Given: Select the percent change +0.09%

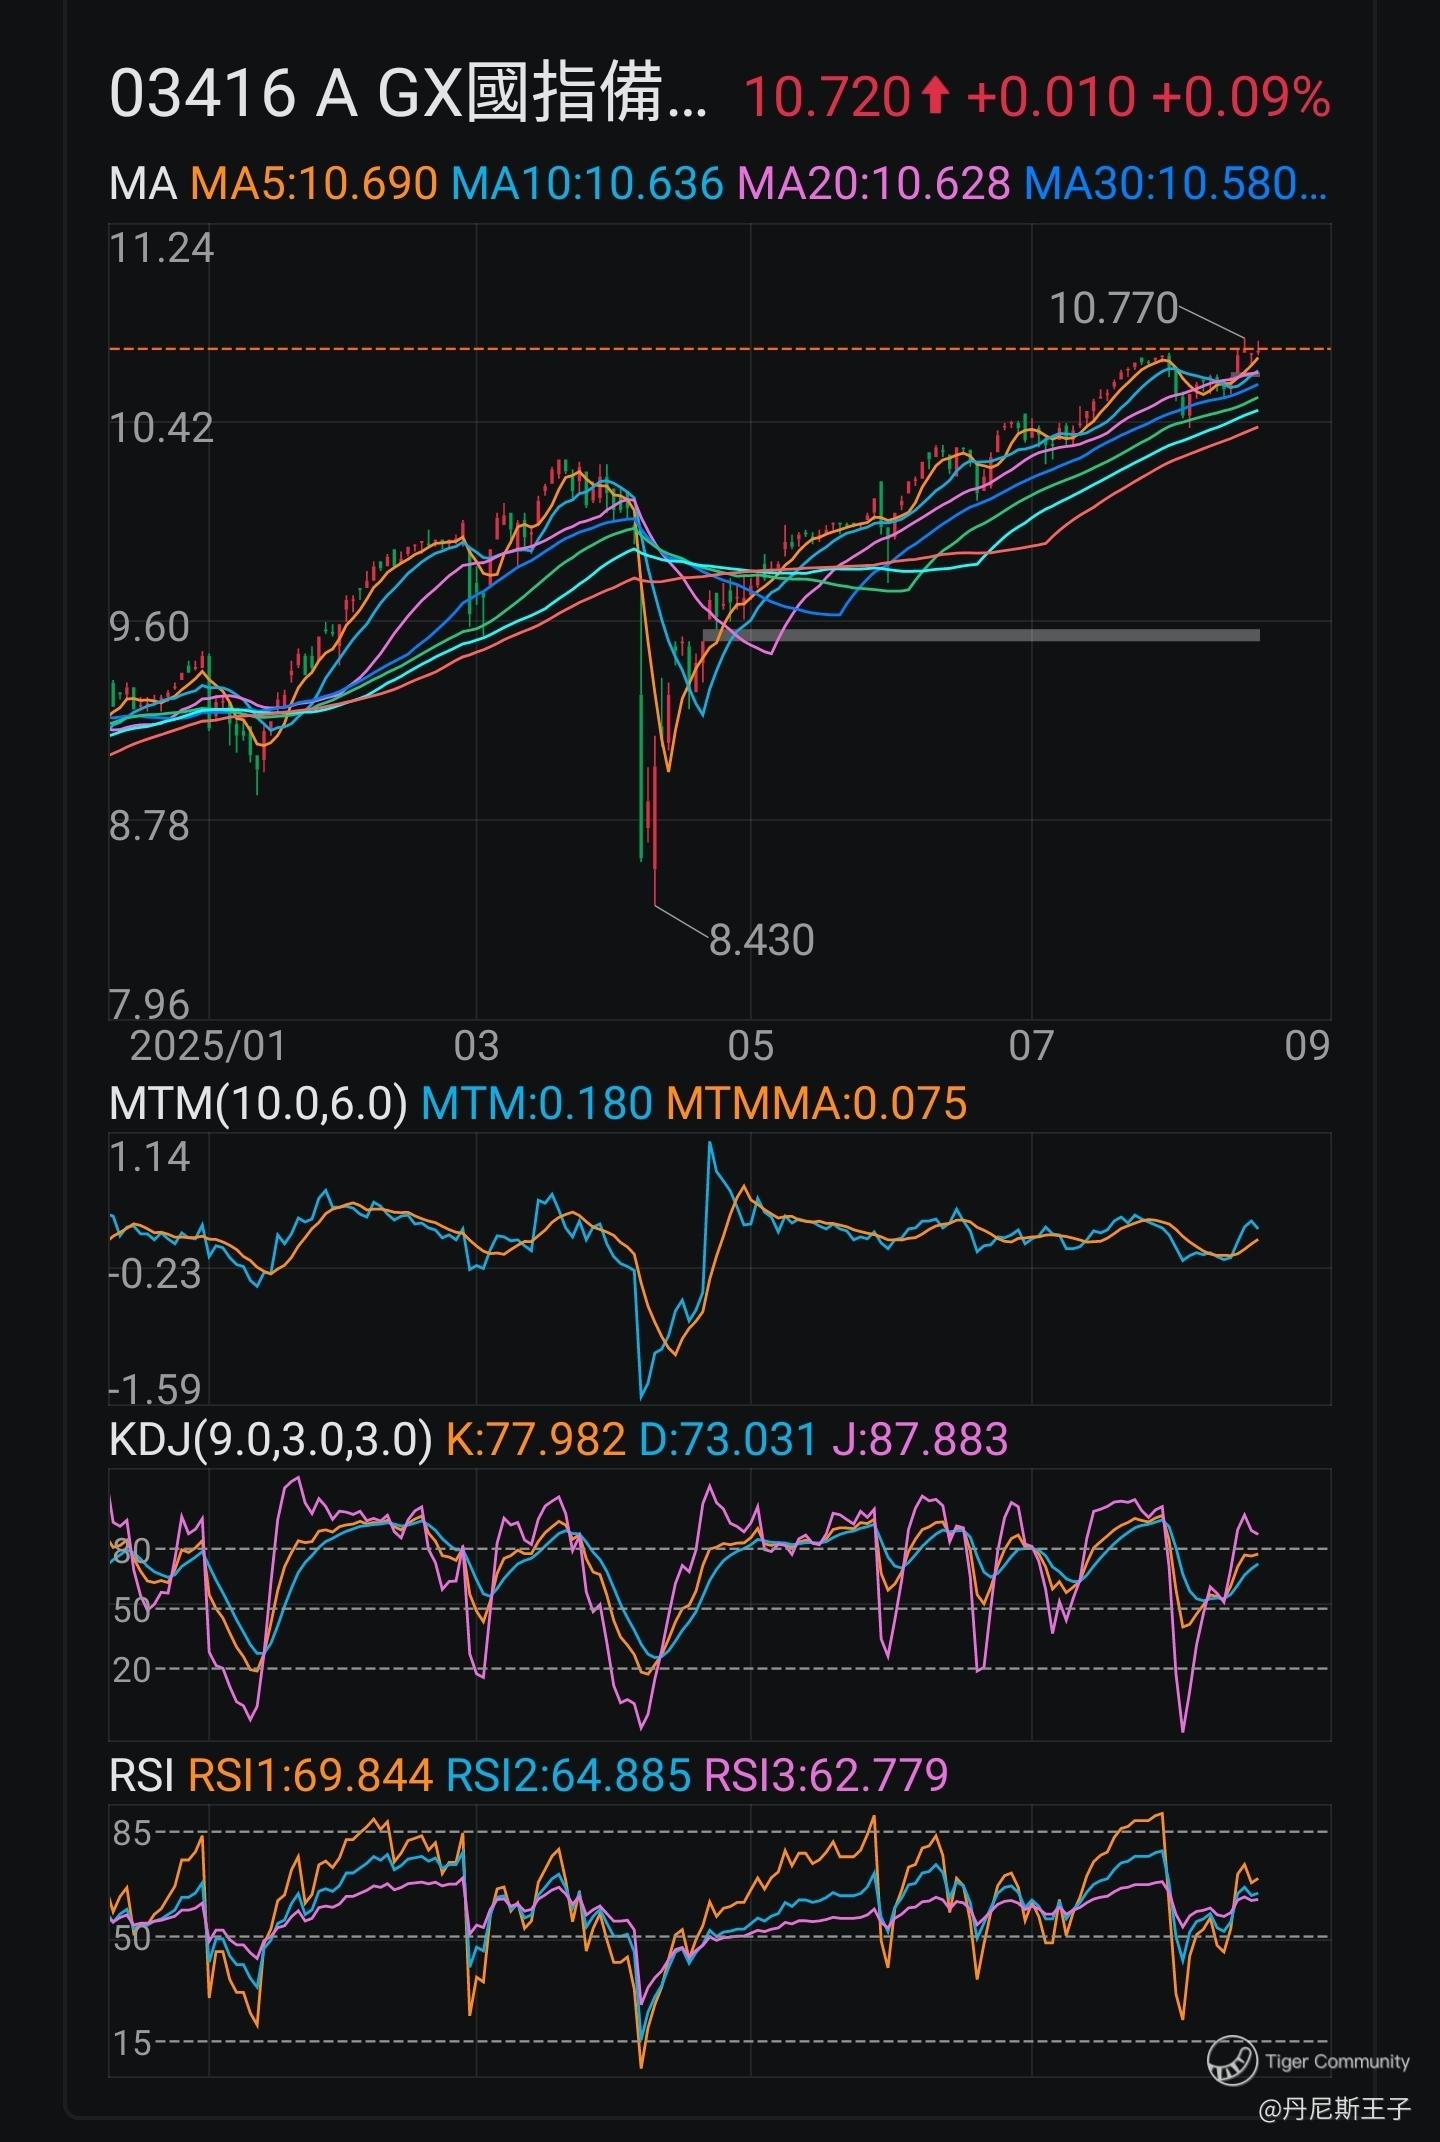Looking at the screenshot, I should pos(1241,97).
